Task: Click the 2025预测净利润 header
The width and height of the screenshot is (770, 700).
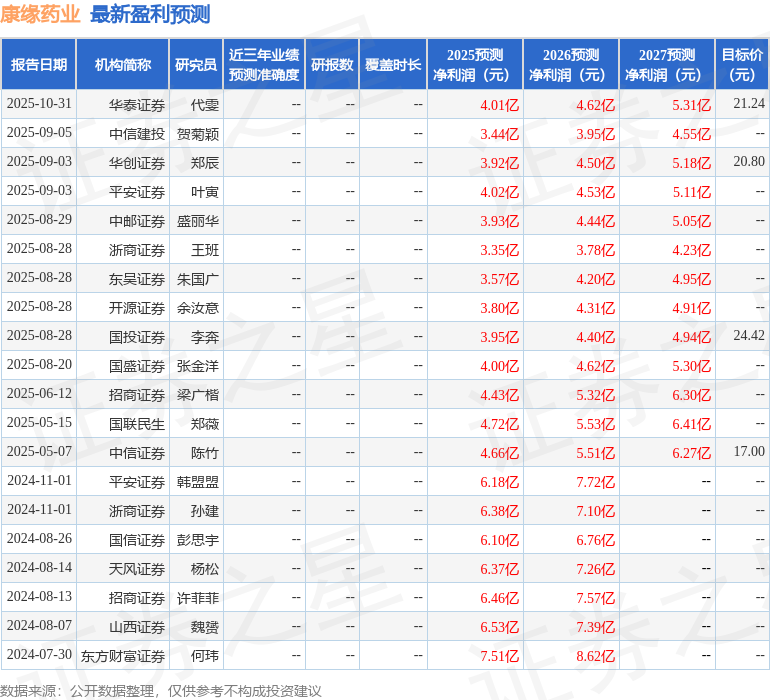Action: pyautogui.click(x=475, y=64)
